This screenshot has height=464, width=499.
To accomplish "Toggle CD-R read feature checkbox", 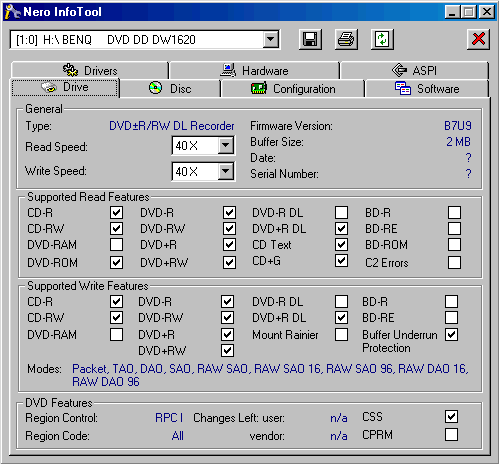I will [x=116, y=212].
